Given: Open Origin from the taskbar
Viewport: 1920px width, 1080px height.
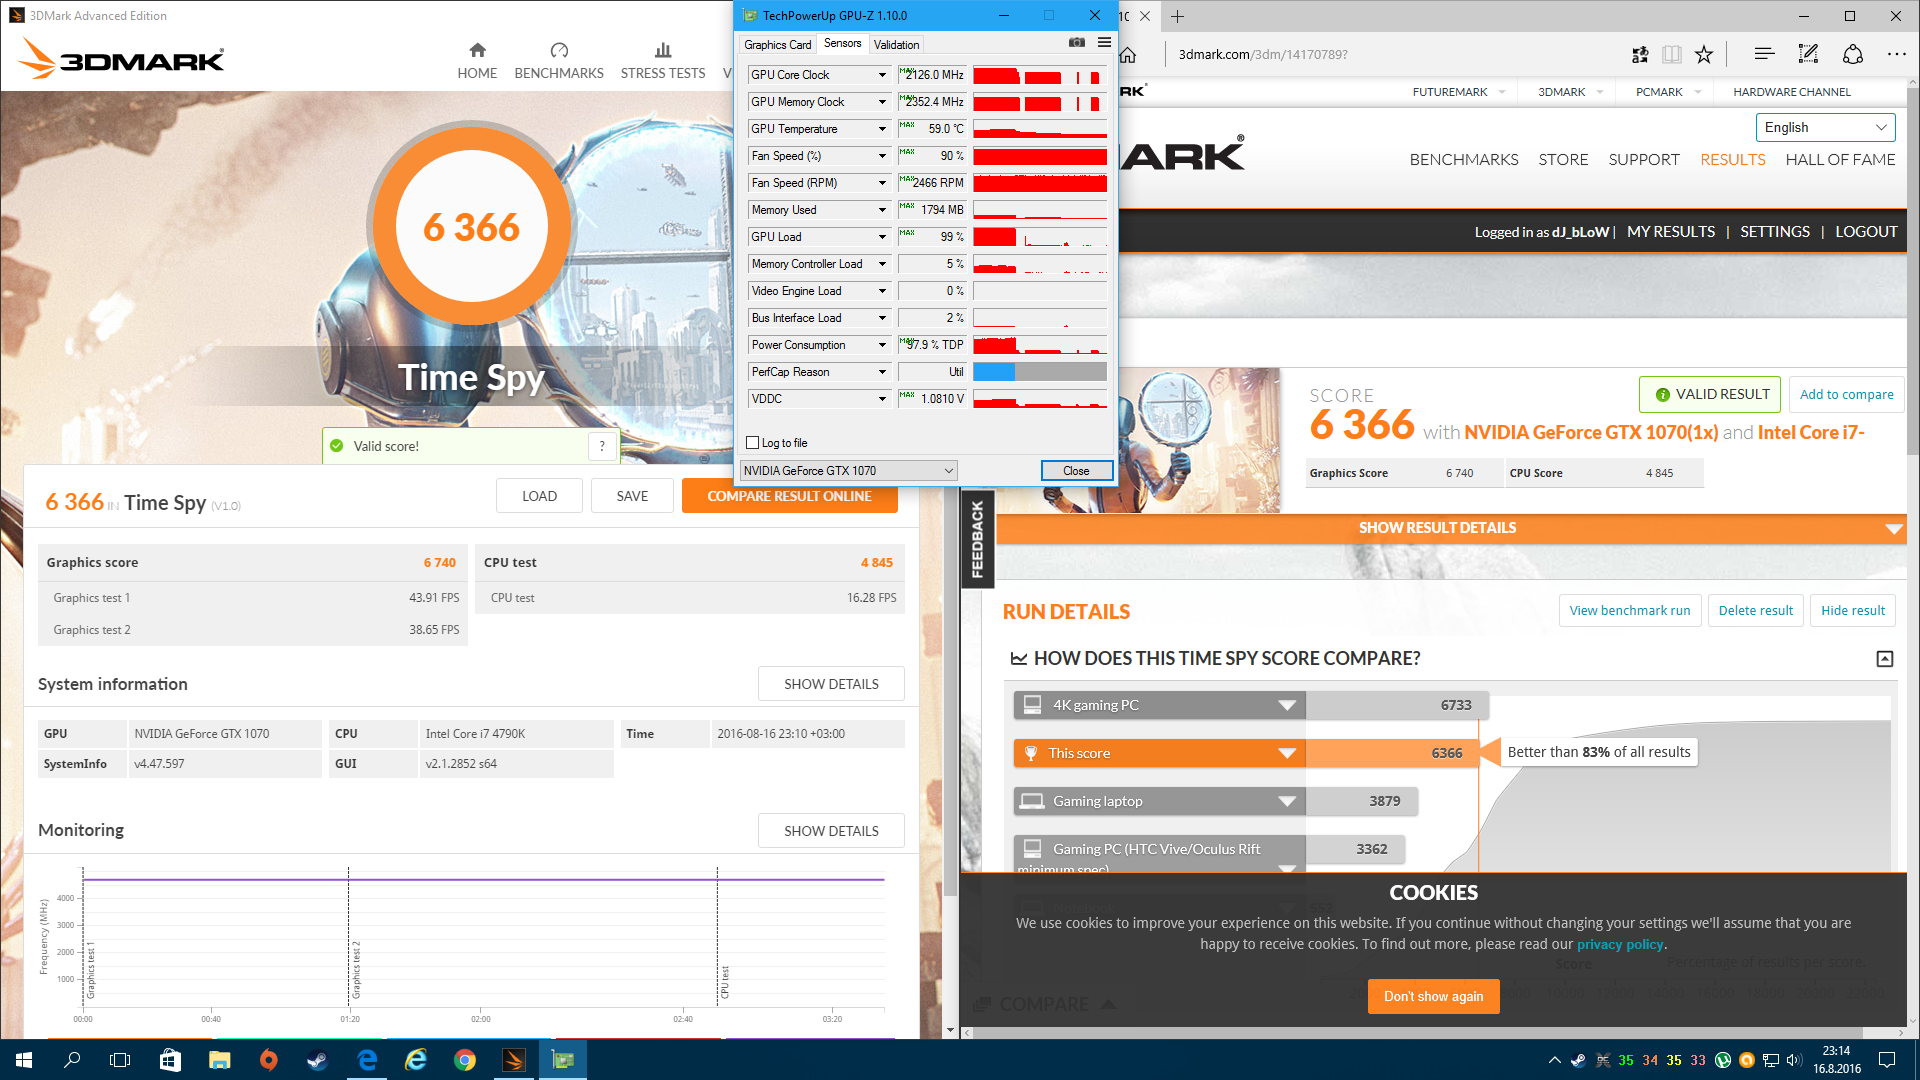Looking at the screenshot, I should (x=268, y=1060).
